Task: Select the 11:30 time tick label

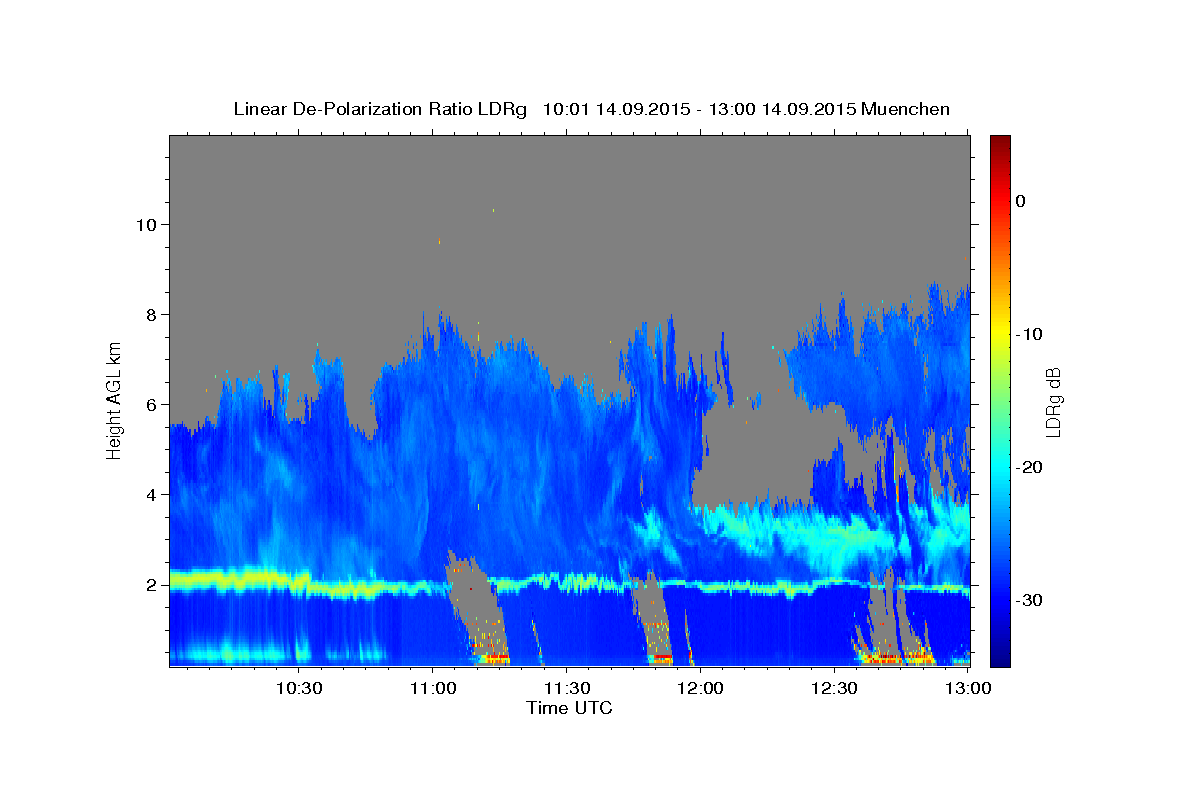Action: [566, 688]
